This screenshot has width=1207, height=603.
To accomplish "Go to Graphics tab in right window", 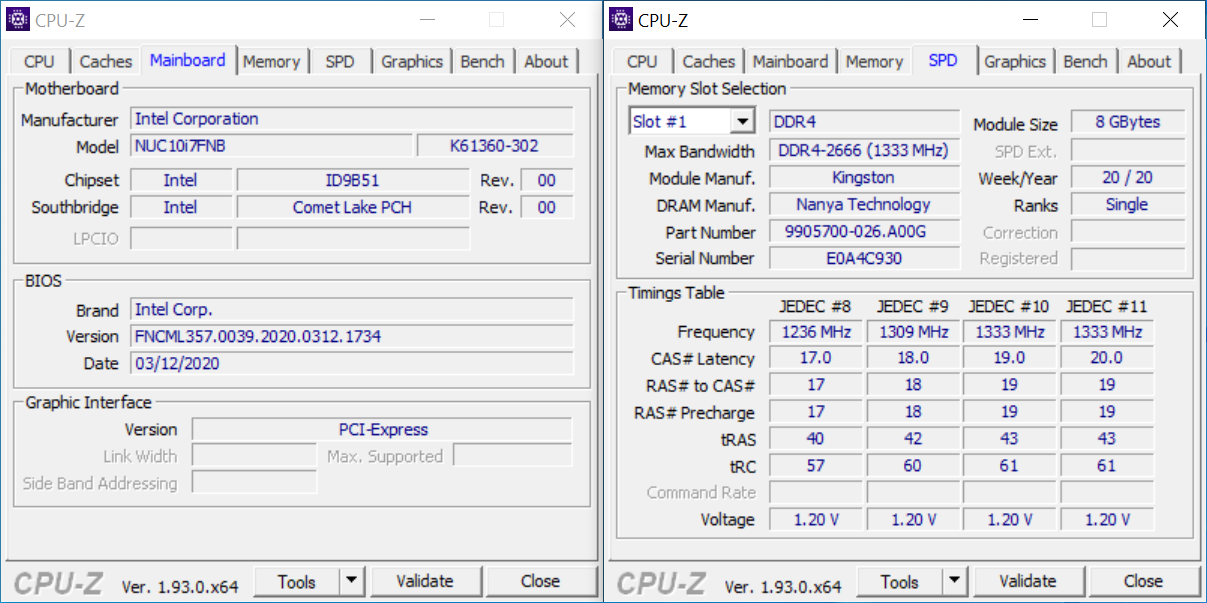I will [1014, 61].
